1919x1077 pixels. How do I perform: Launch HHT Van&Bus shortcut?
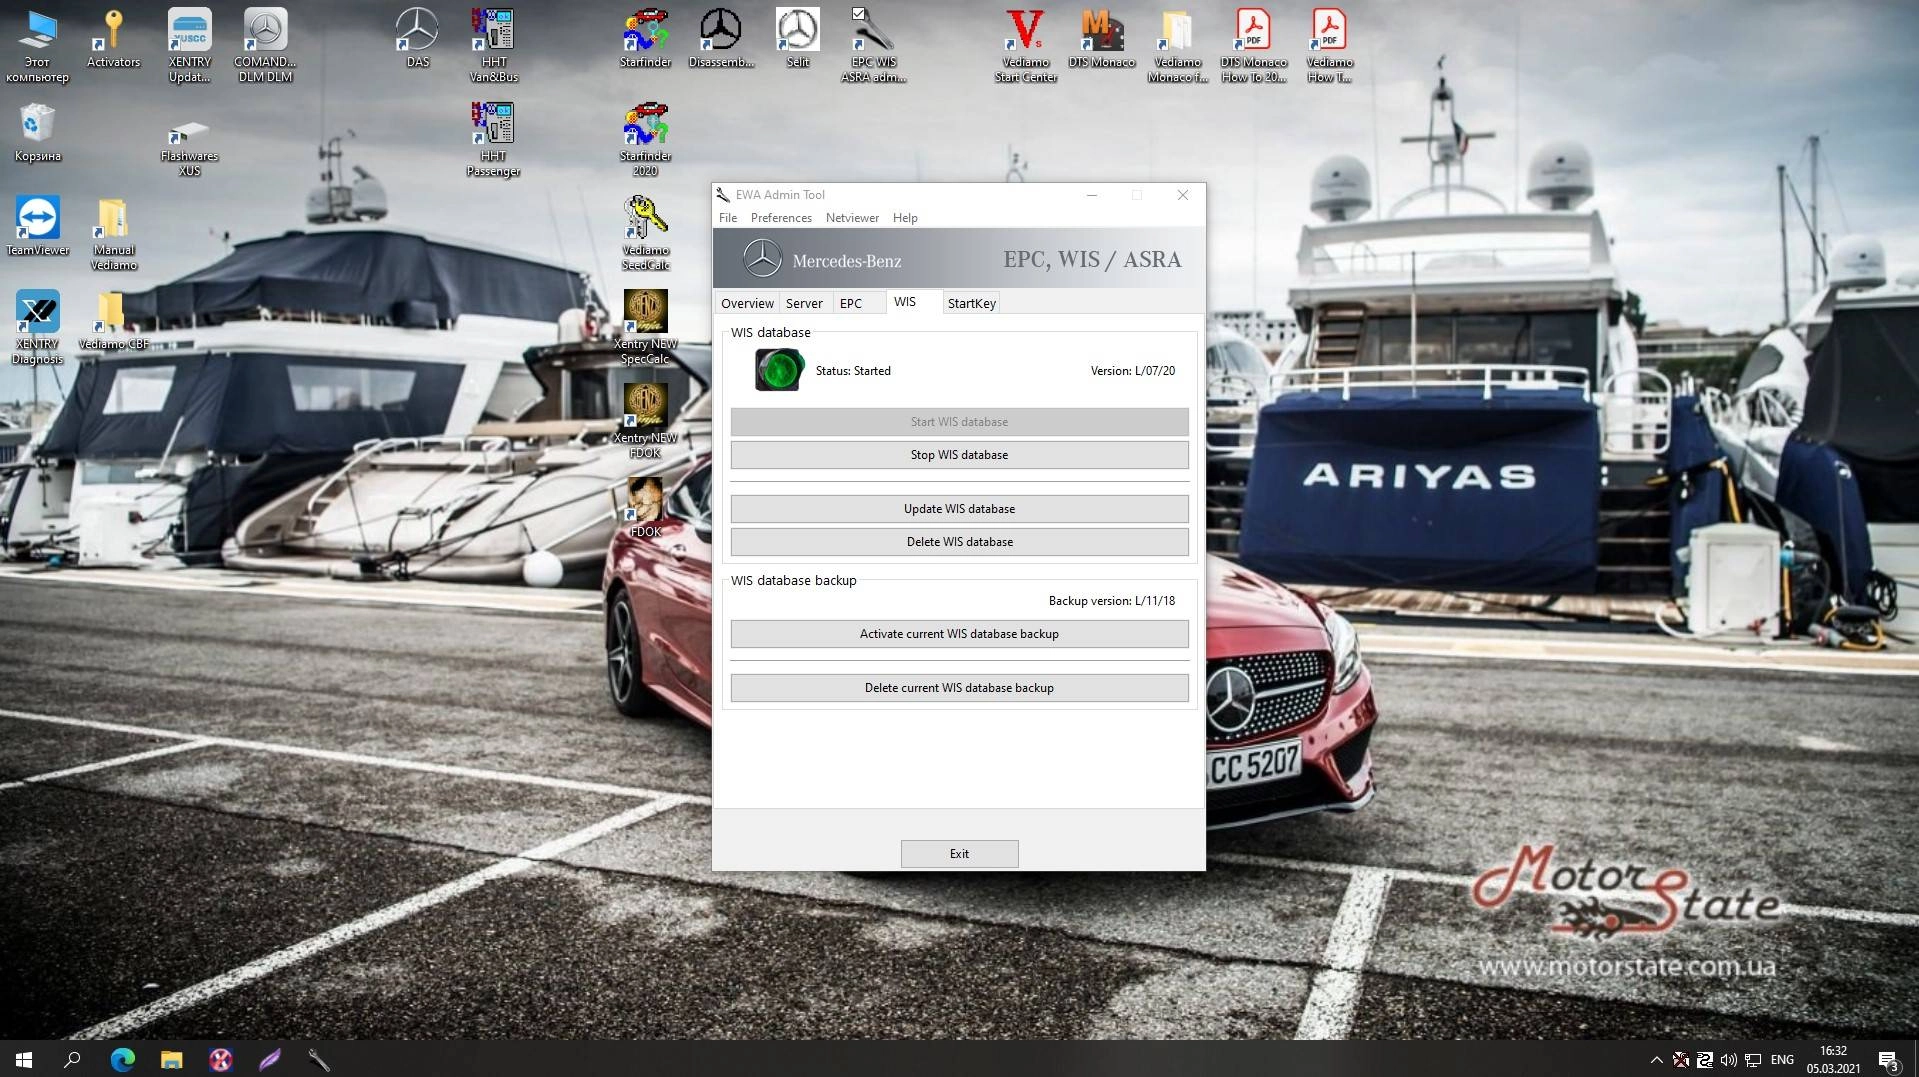493,45
